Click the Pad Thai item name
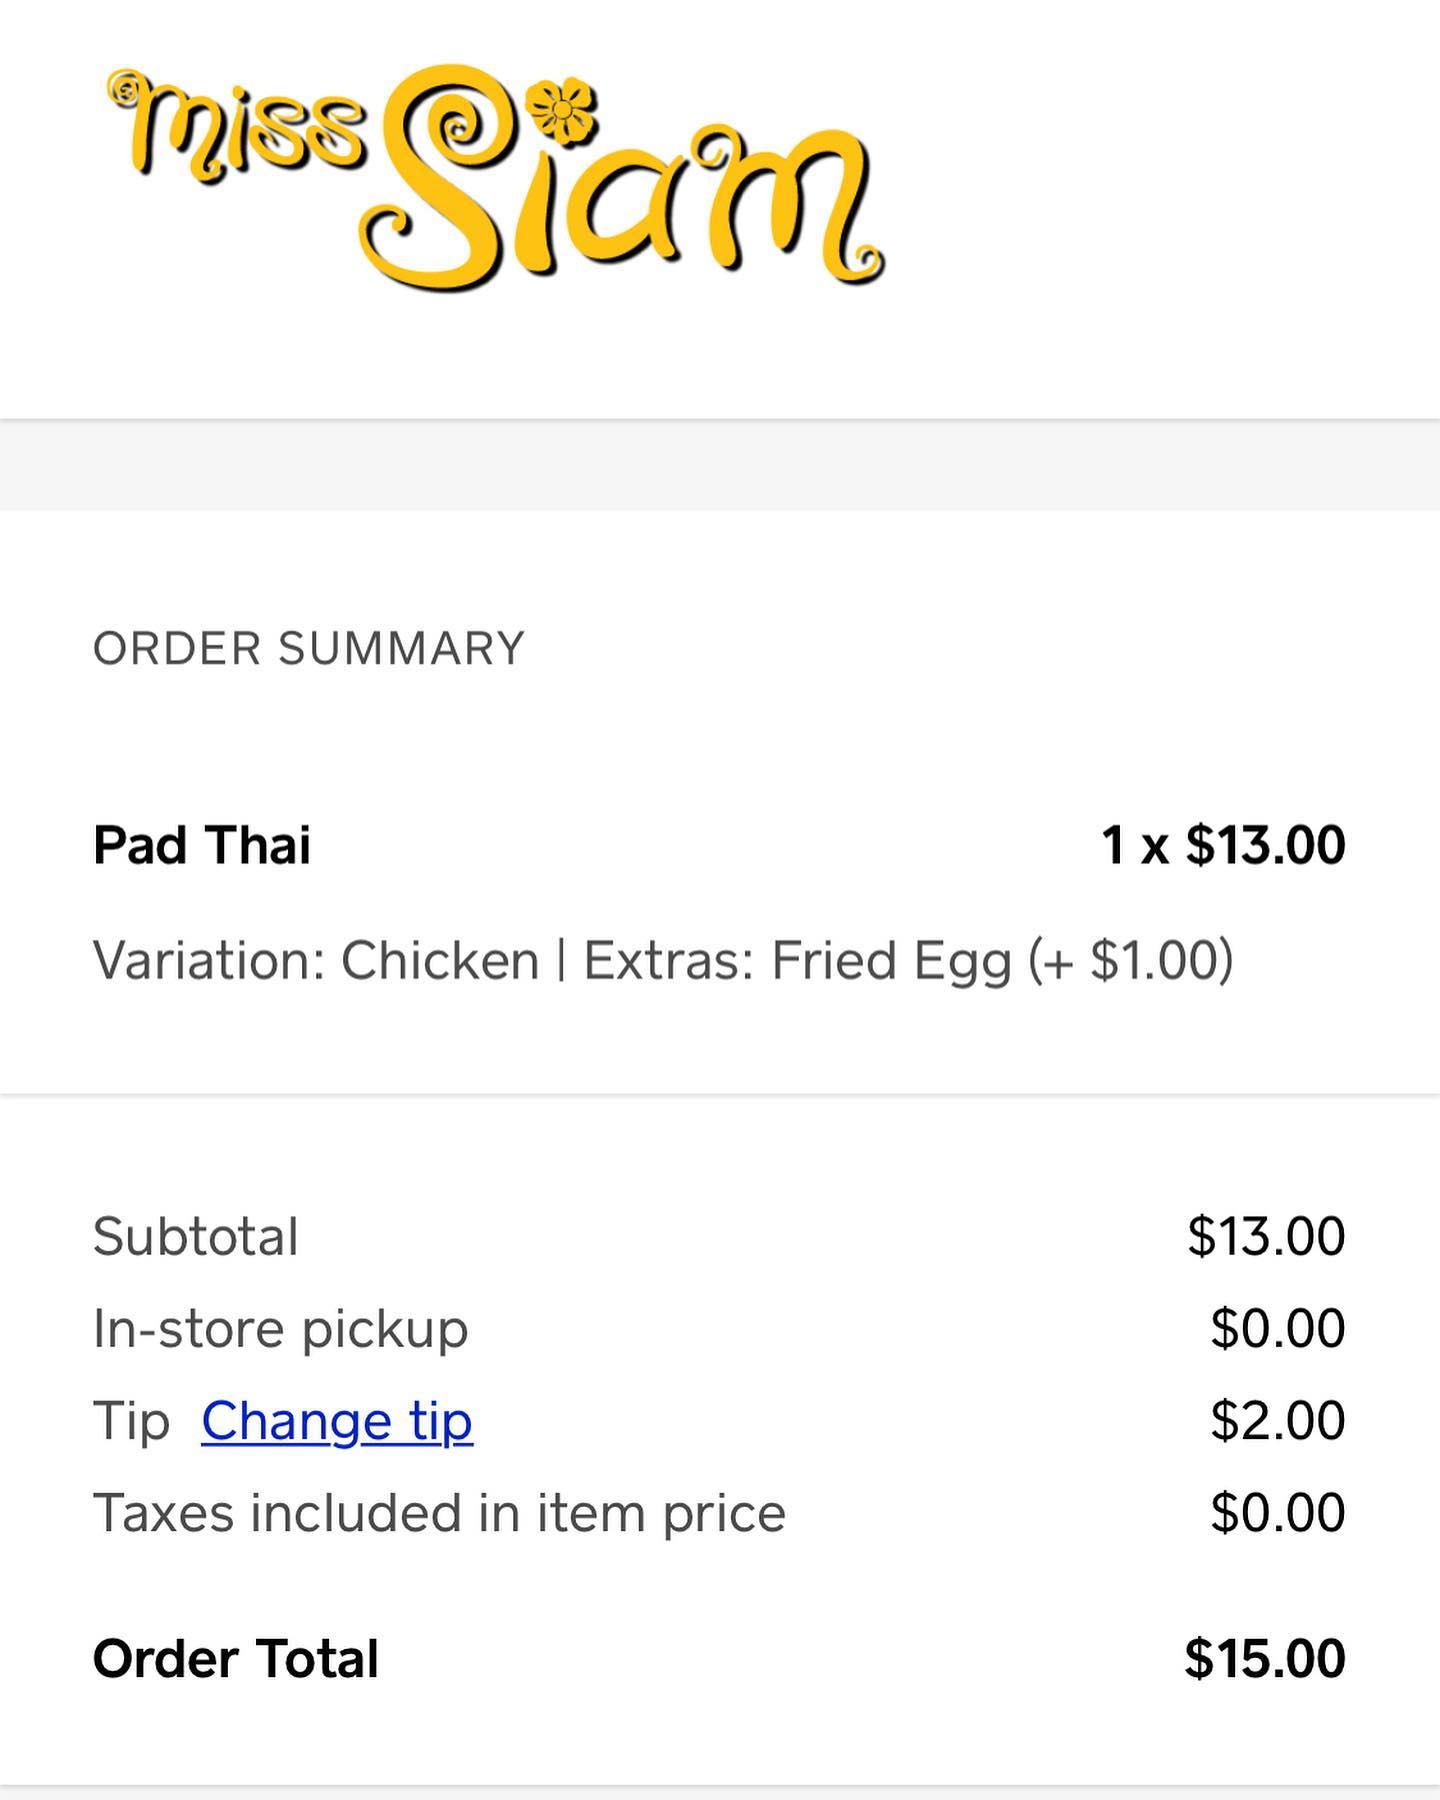Screen dimensions: 1440x1800 click(x=202, y=845)
